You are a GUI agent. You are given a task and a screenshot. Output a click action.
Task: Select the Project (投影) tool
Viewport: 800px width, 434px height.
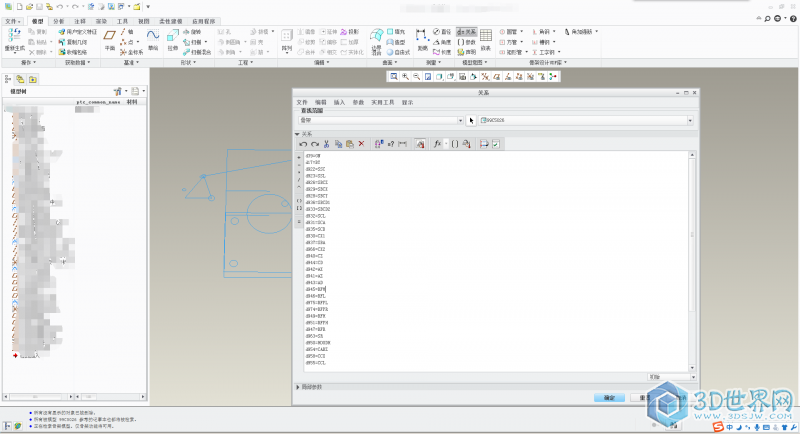click(x=349, y=32)
